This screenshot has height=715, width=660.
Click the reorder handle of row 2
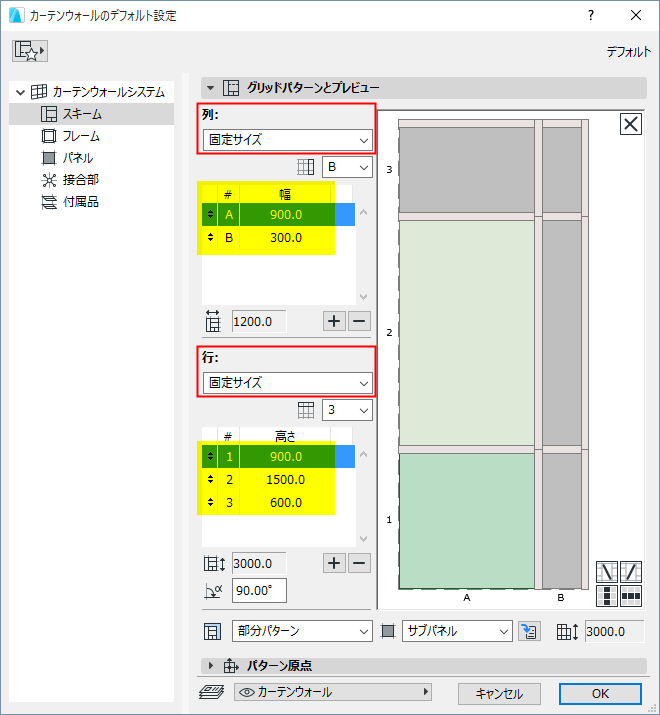[210, 479]
